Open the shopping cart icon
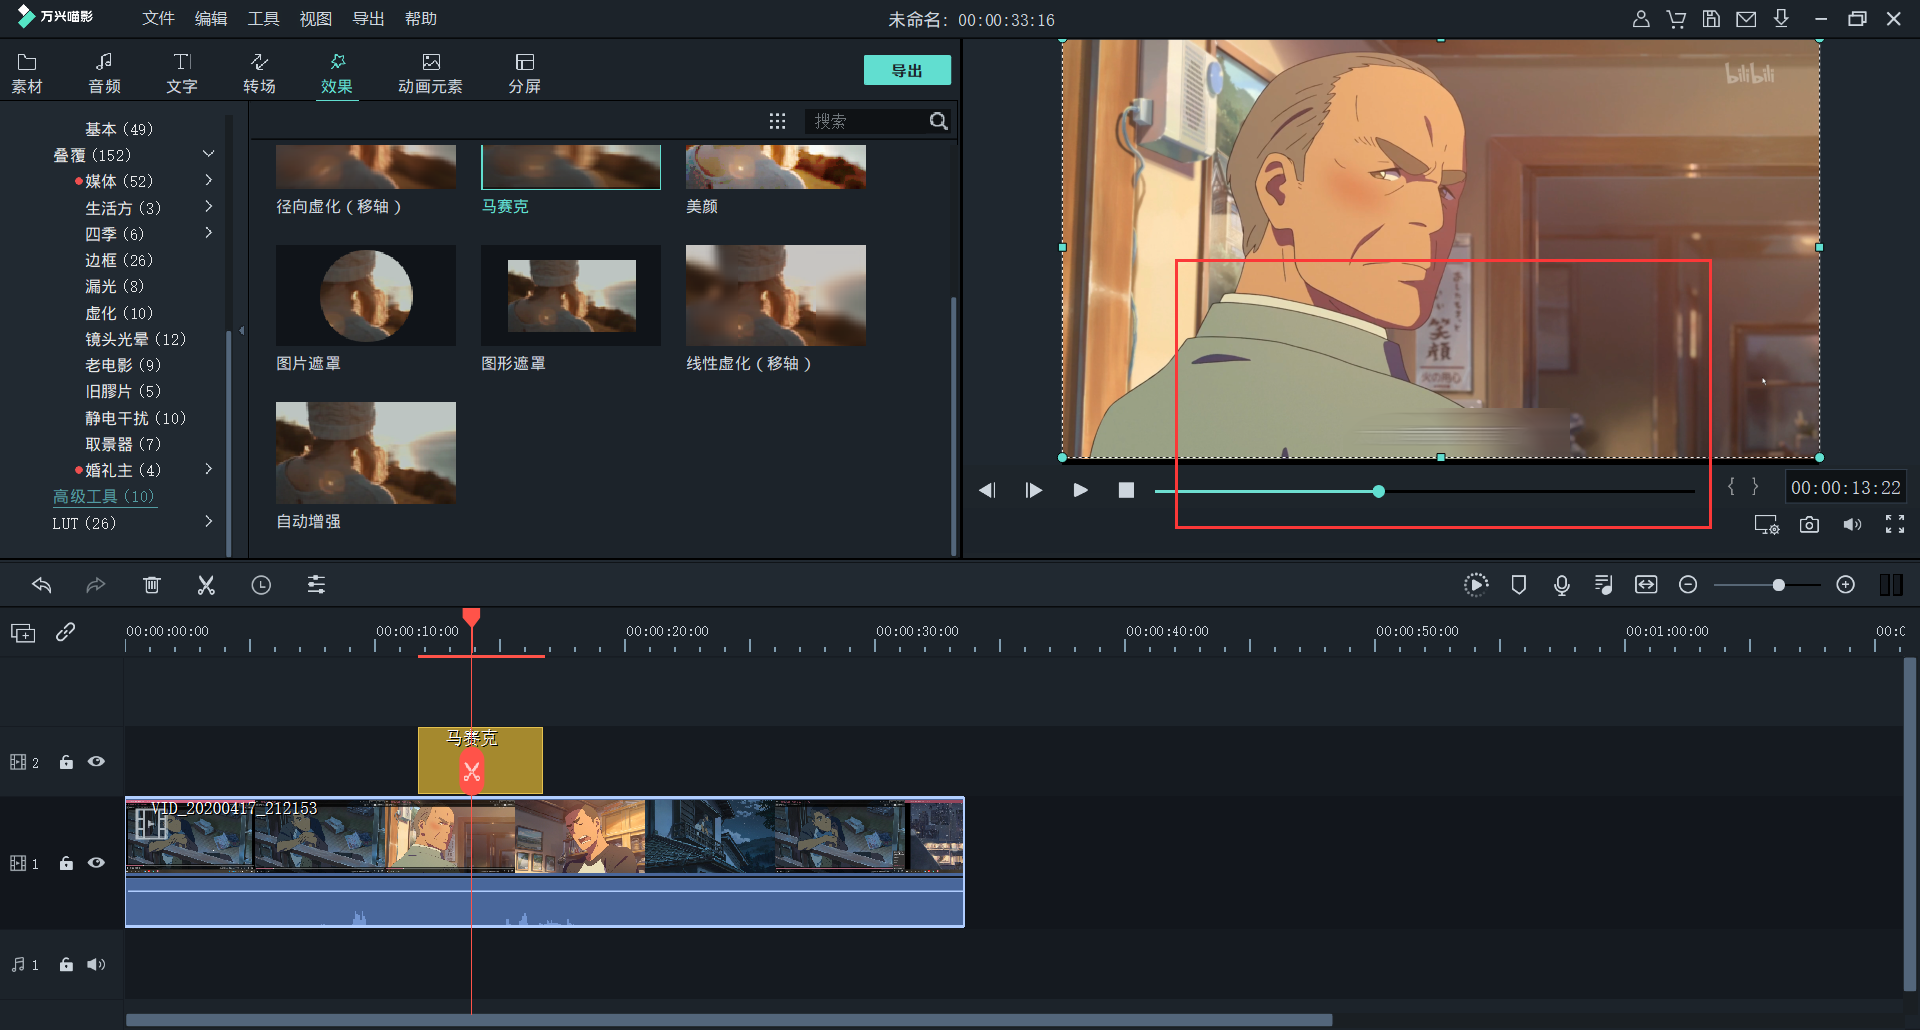This screenshot has height=1030, width=1920. click(1676, 19)
